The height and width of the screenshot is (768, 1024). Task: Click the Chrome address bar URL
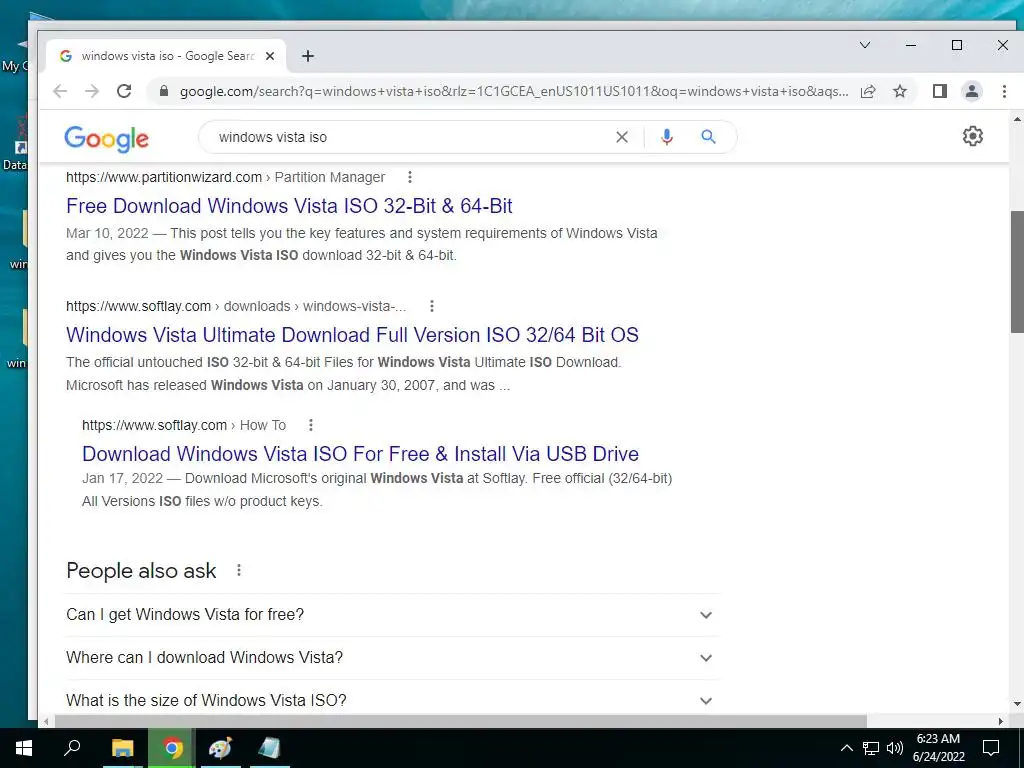514,91
